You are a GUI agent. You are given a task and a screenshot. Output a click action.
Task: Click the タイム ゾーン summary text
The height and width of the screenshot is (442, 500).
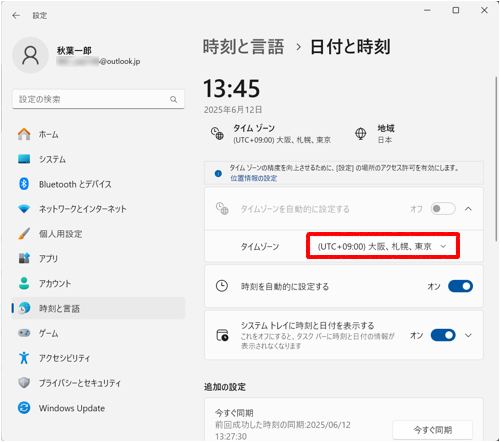(x=282, y=134)
